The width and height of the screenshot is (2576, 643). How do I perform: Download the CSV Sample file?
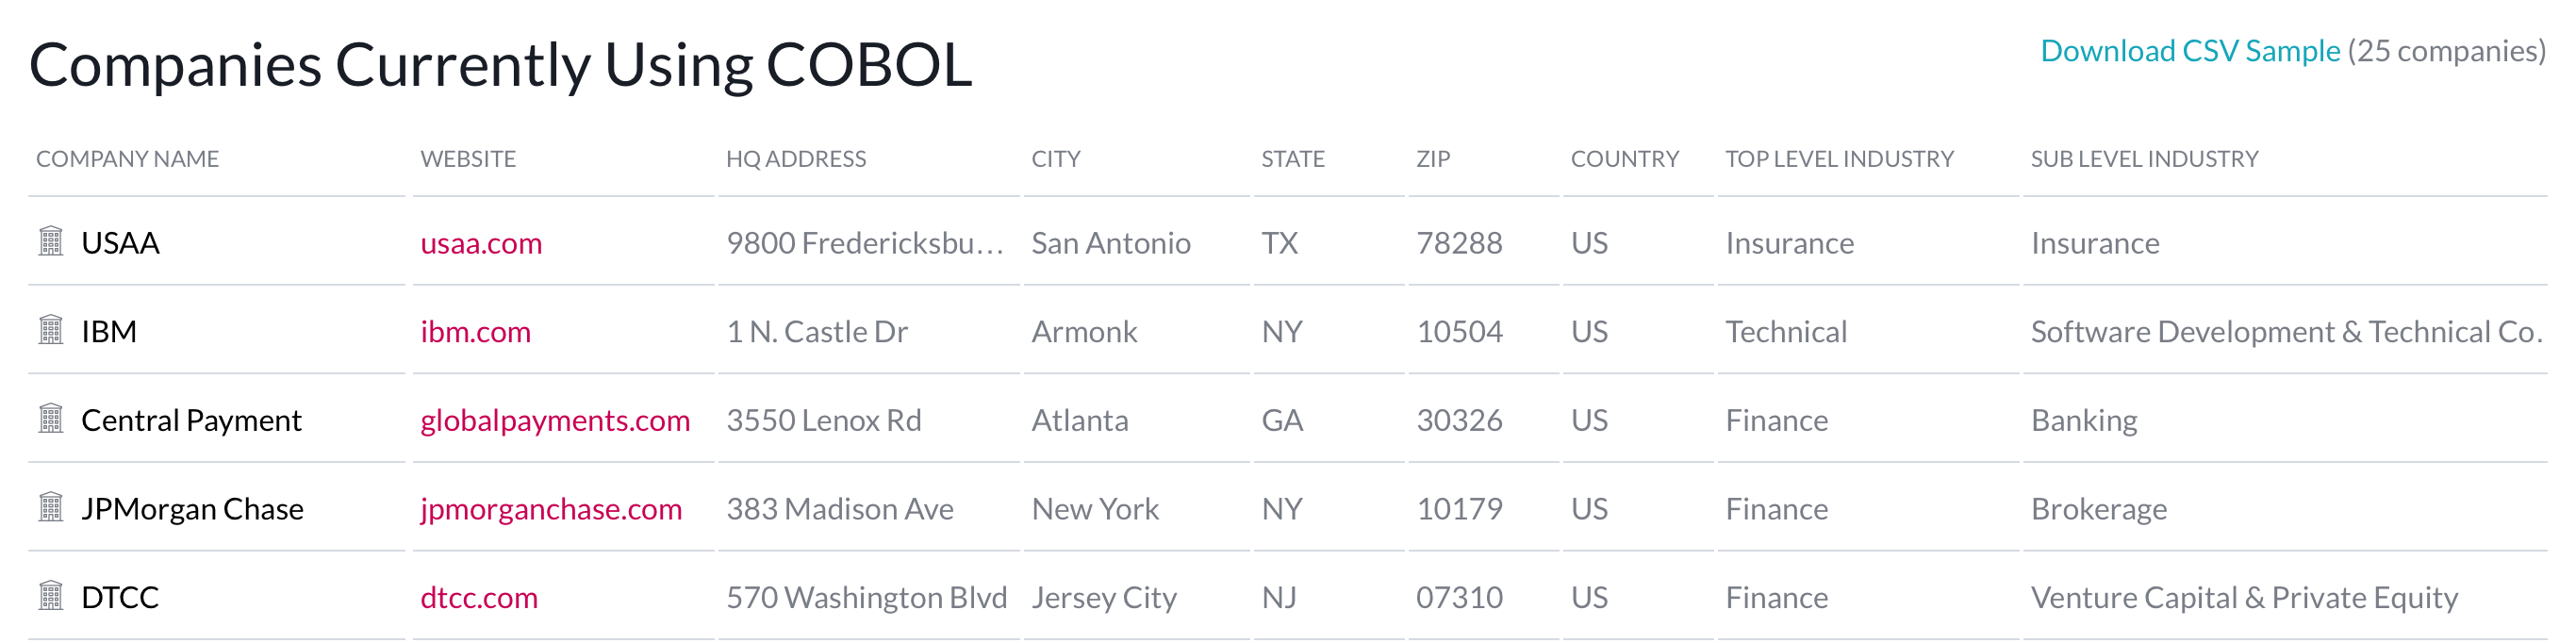click(x=2190, y=51)
